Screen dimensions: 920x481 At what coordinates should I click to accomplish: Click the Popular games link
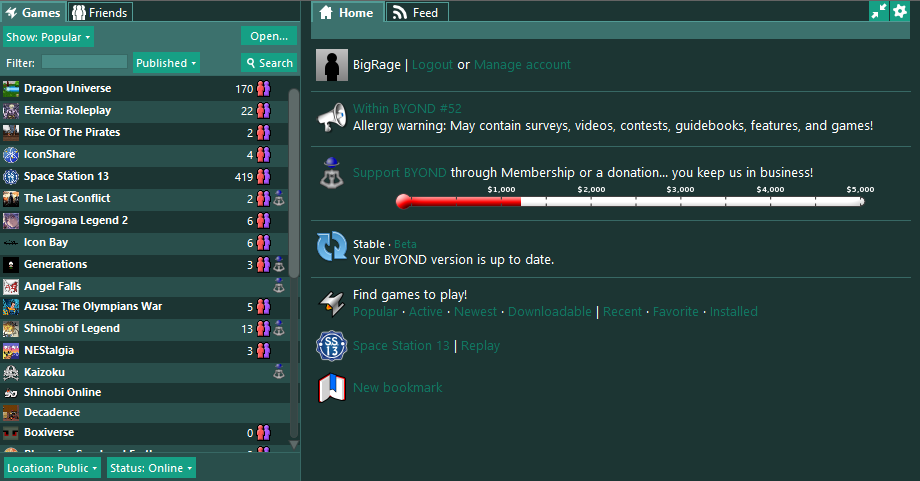point(375,311)
